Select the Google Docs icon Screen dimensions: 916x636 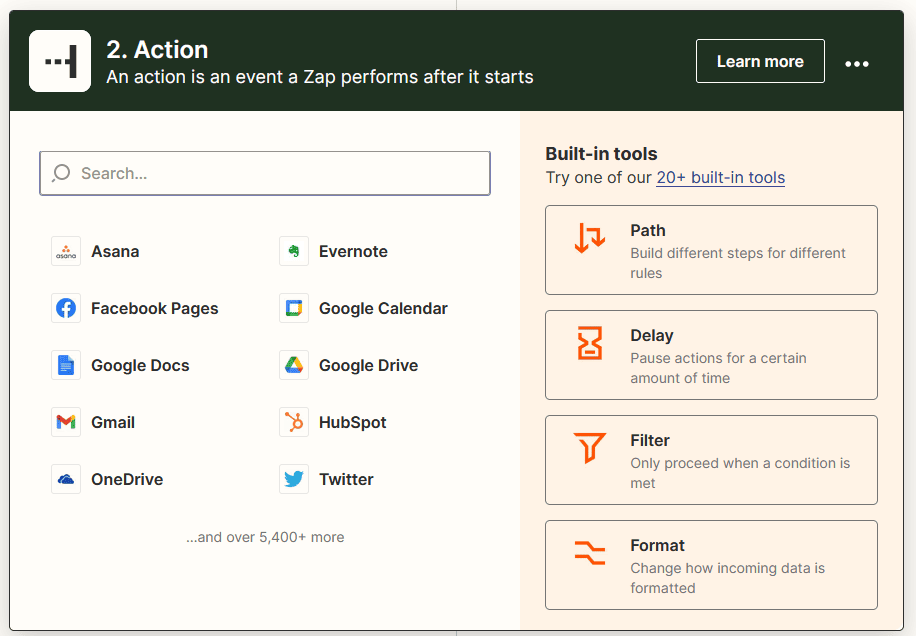click(66, 366)
